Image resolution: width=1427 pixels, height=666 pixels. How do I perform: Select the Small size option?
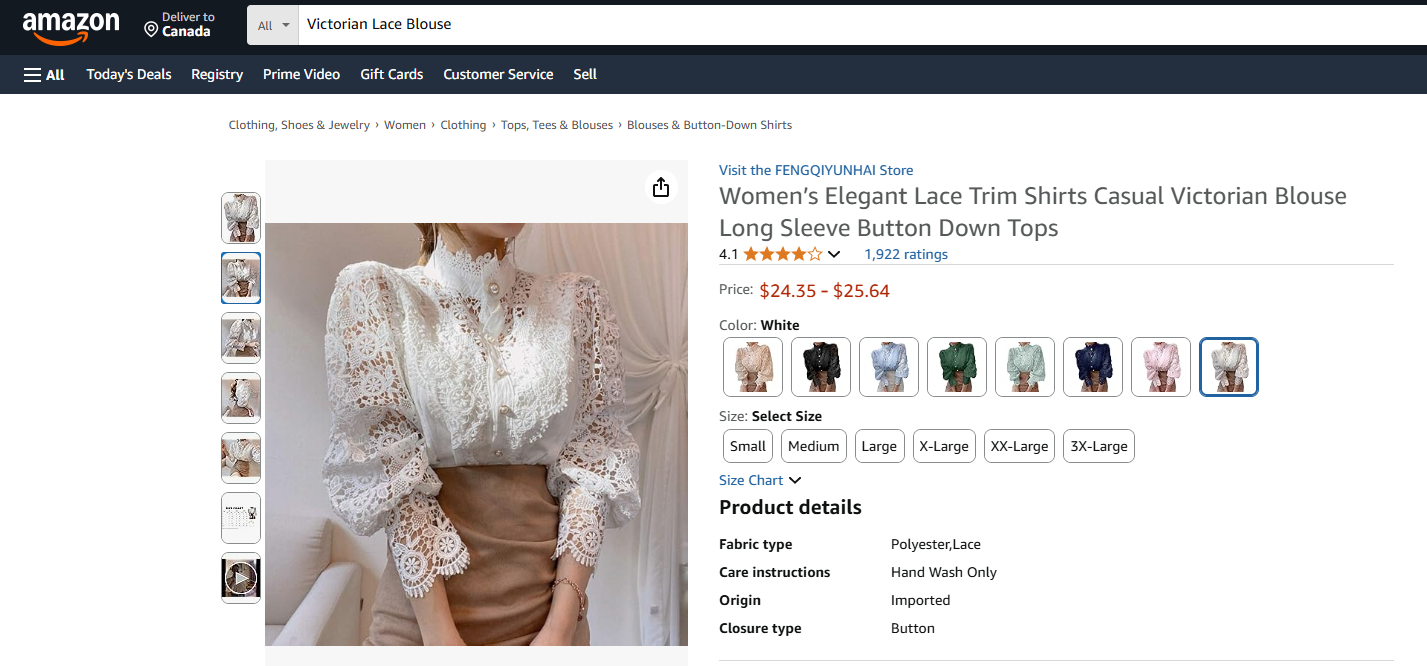(x=747, y=446)
